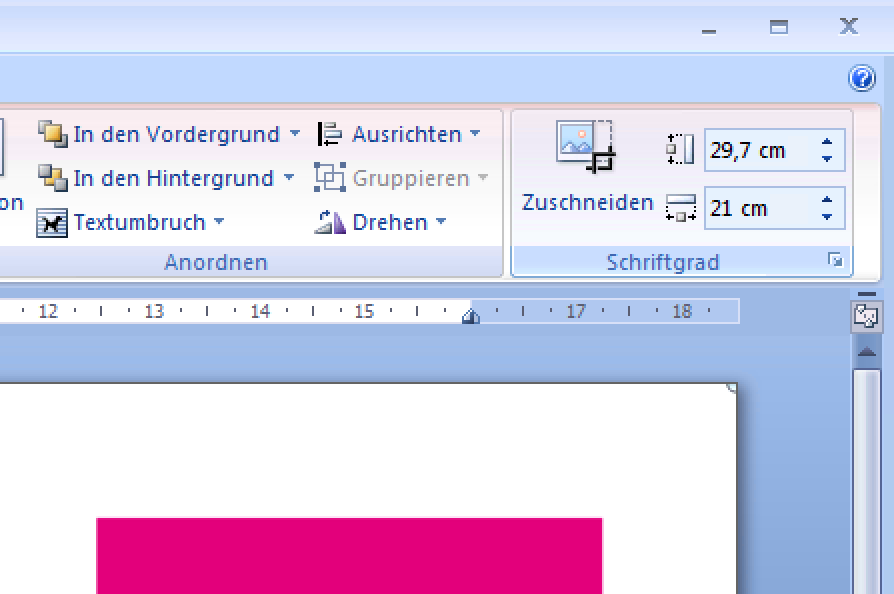Screen dimensions: 894x594
Task: Increase the height value of 29,7 cm
Action: click(827, 143)
